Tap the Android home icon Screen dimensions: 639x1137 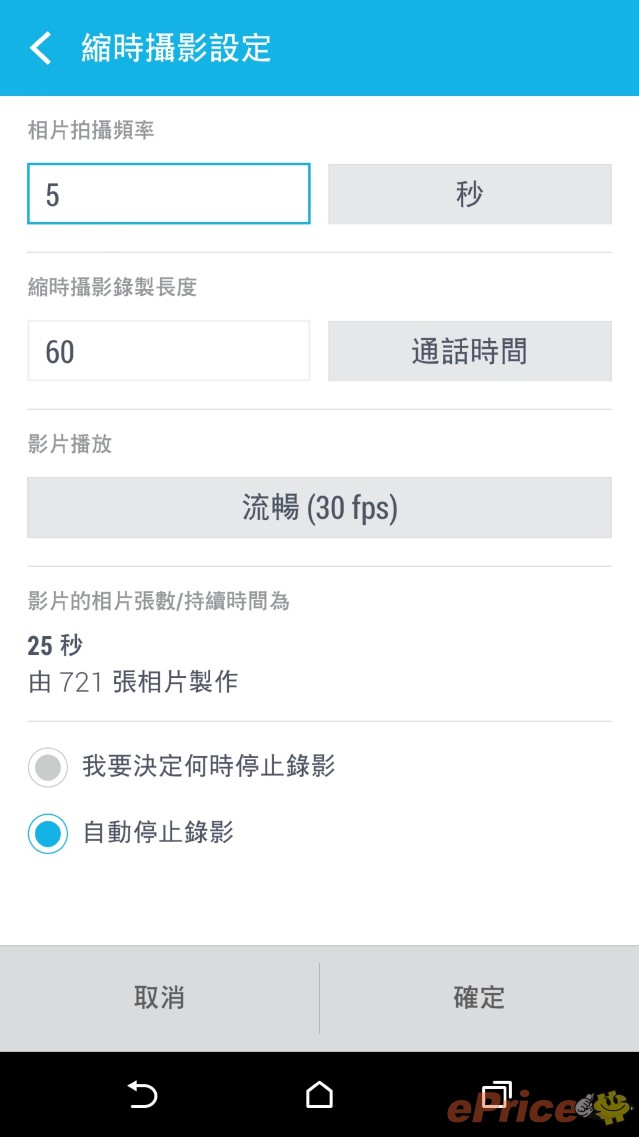(319, 1096)
